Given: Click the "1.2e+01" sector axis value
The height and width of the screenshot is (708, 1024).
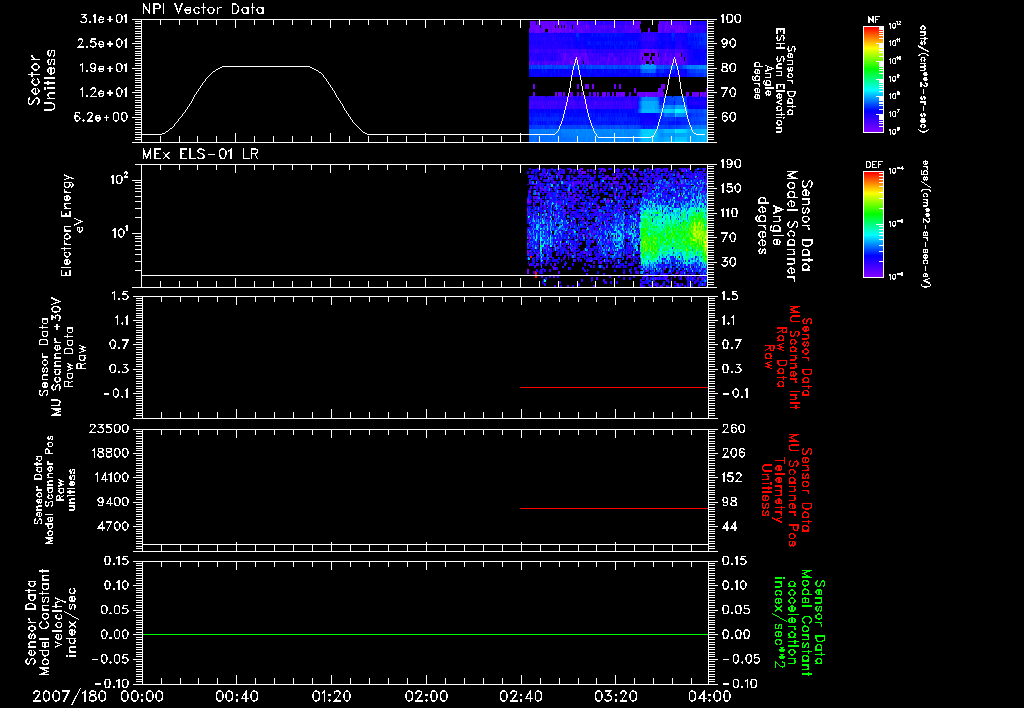Looking at the screenshot, I should click(x=103, y=93).
